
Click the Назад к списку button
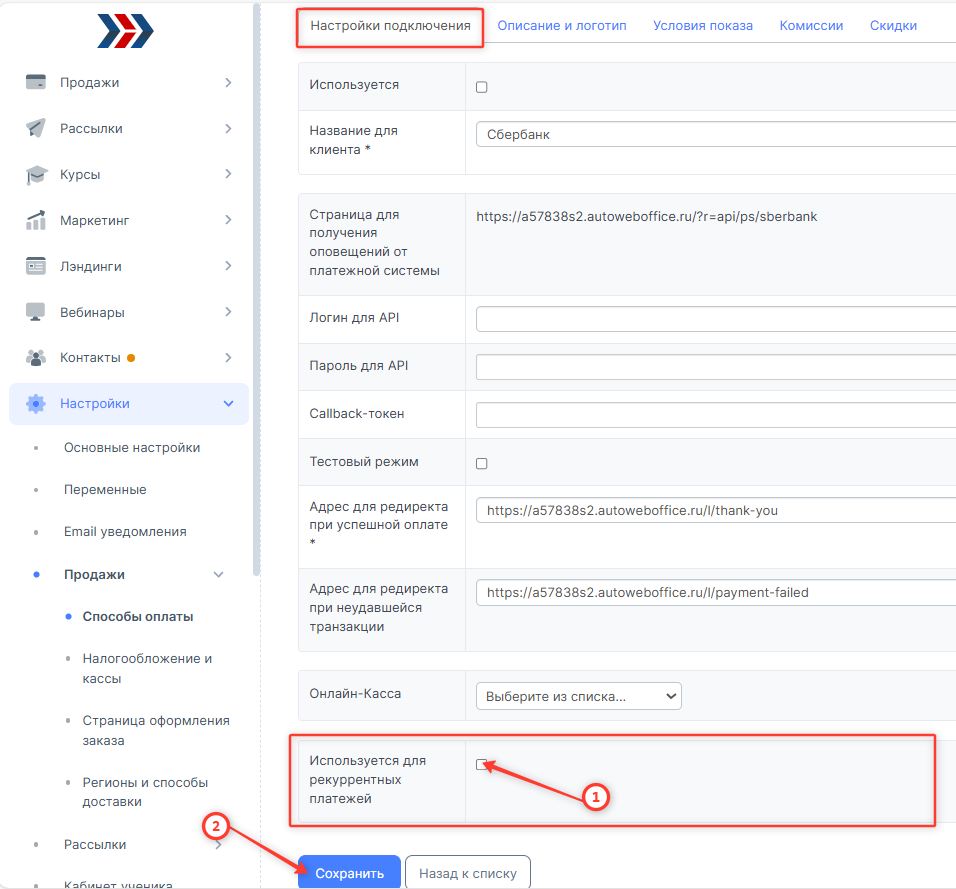[x=467, y=873]
